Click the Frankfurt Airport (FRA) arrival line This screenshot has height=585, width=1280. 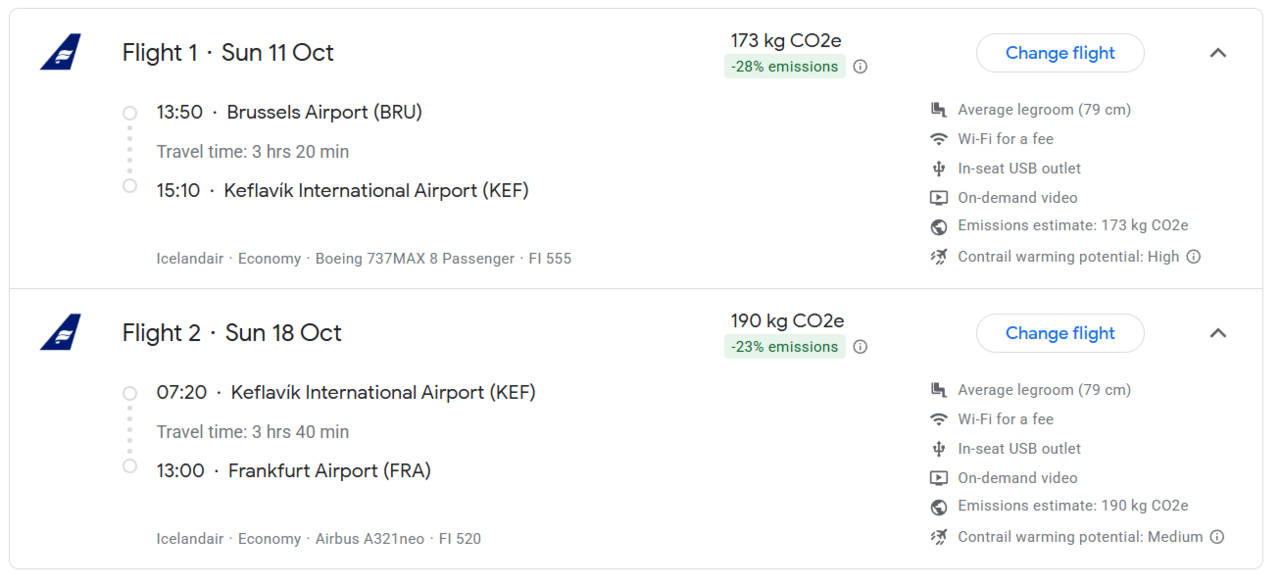point(294,471)
